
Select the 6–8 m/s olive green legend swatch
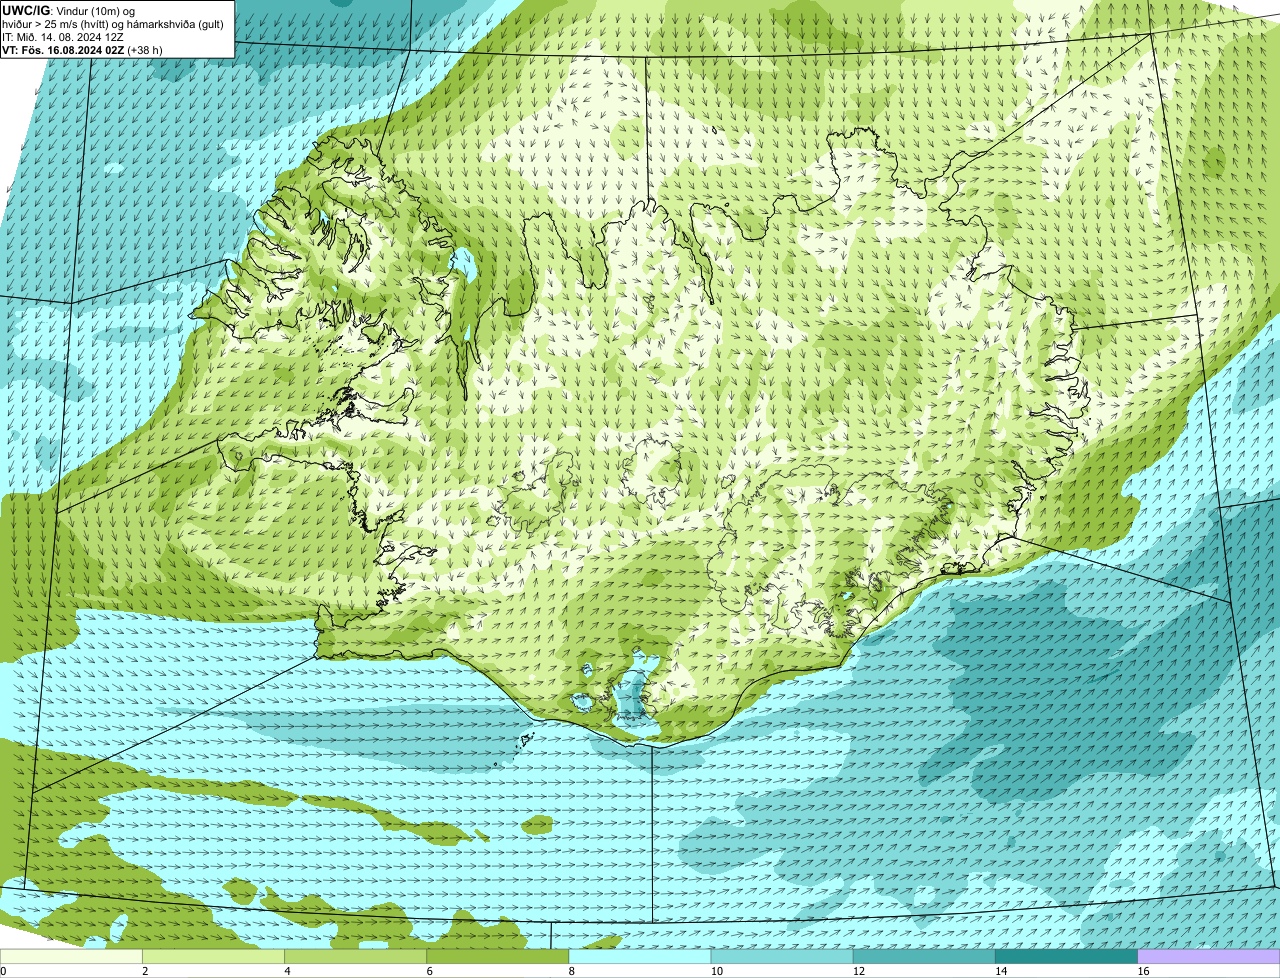pyautogui.click(x=498, y=956)
